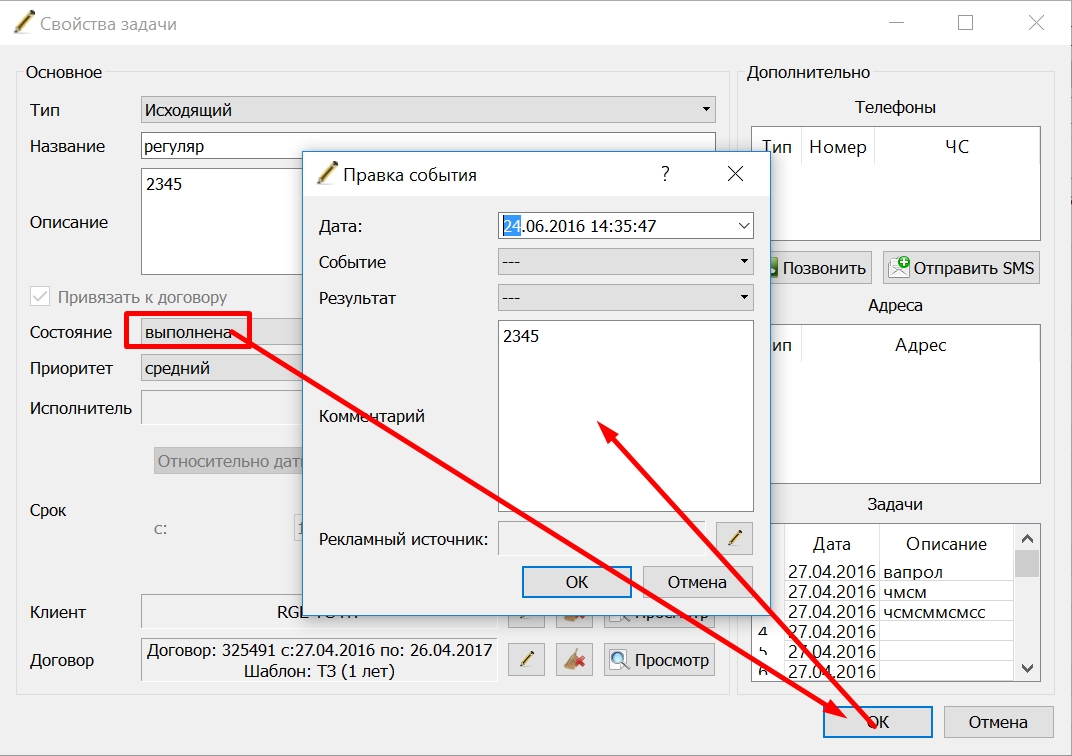Expand the Событие dropdown
The image size is (1072, 756).
click(x=626, y=262)
